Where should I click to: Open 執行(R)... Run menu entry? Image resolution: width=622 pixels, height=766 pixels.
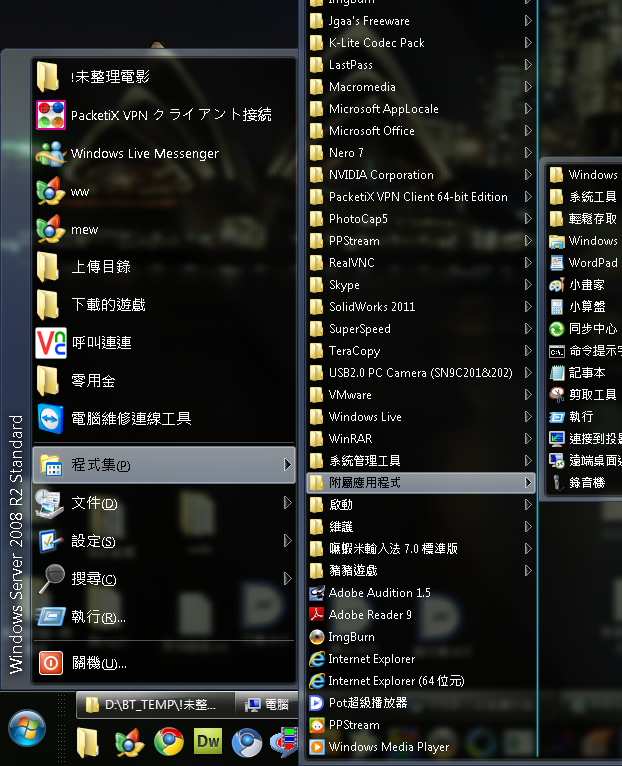tap(164, 617)
